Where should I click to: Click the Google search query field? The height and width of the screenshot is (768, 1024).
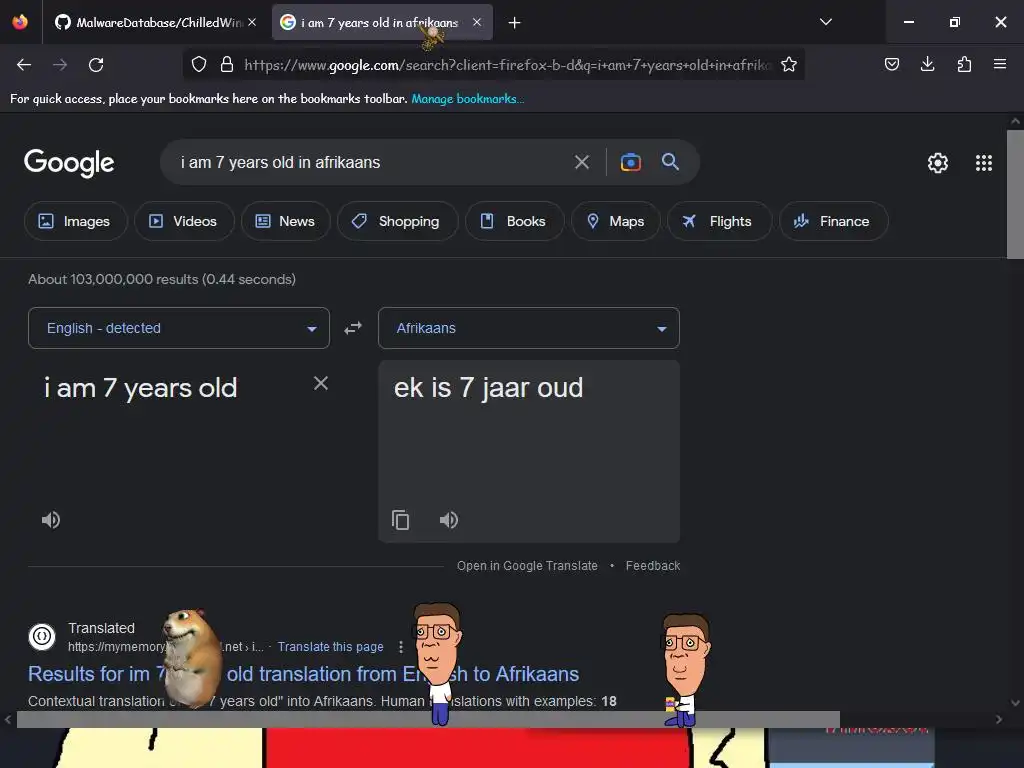click(366, 163)
